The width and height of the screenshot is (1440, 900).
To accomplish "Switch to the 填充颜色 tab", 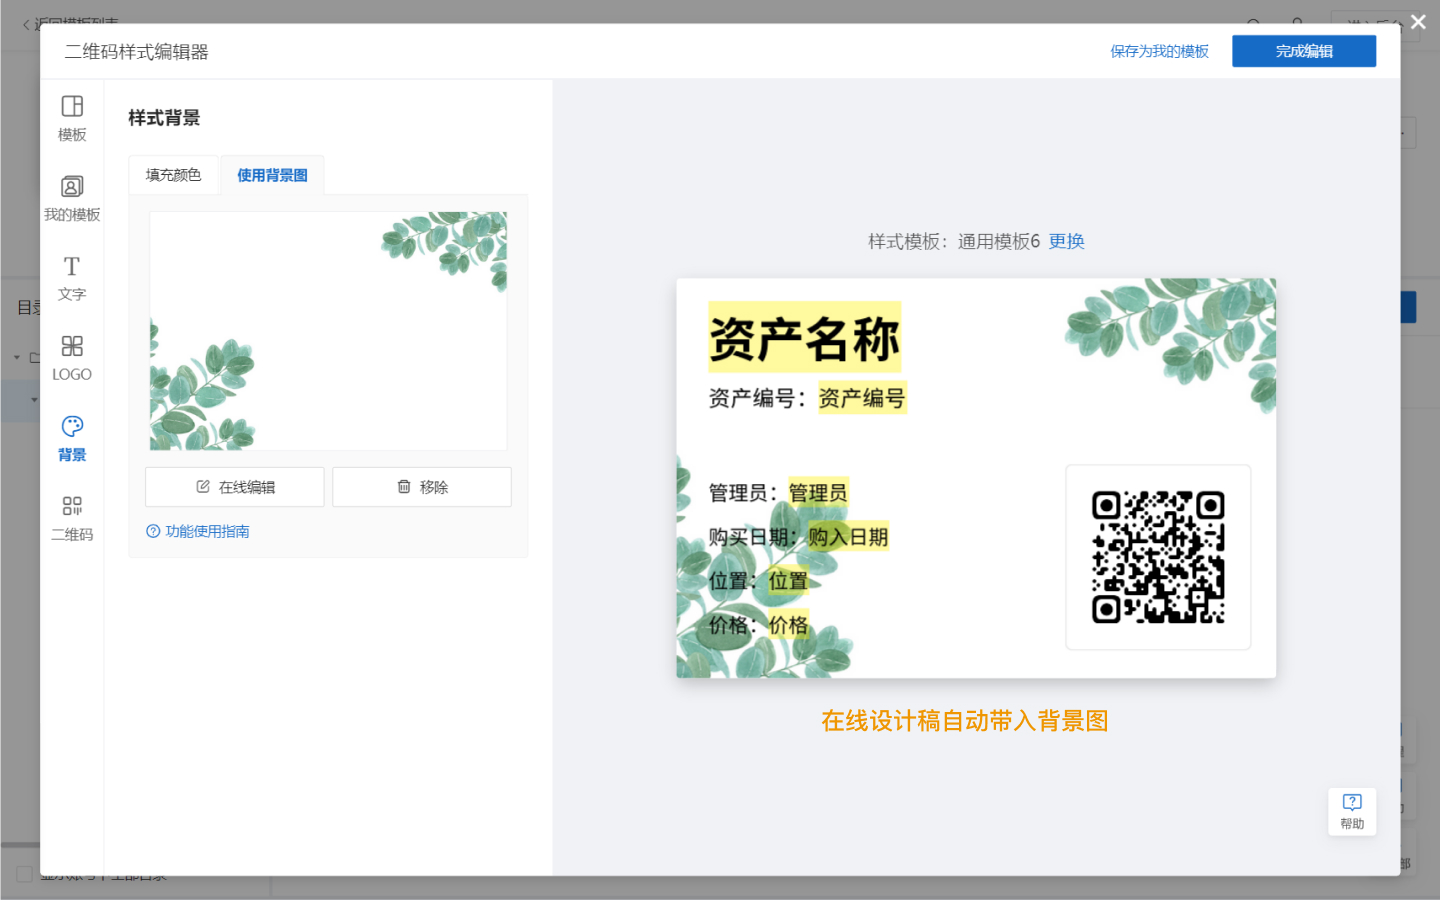I will click(173, 175).
